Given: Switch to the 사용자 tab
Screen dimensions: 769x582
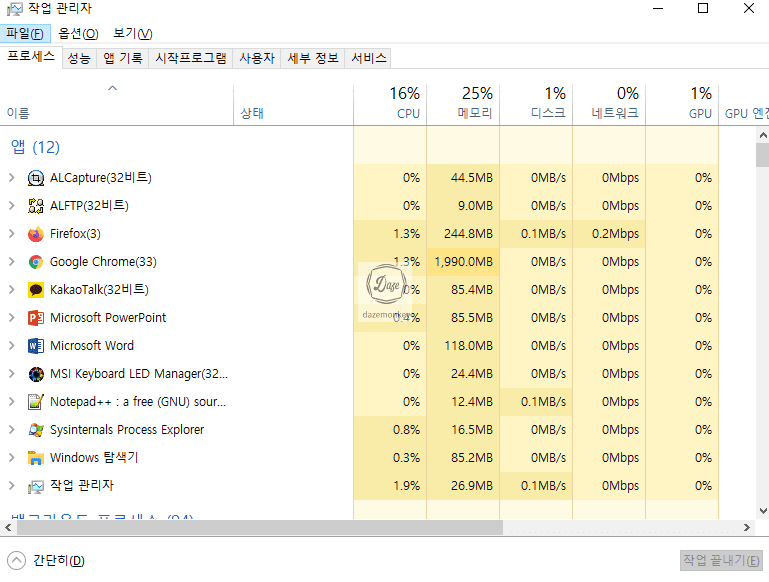Looking at the screenshot, I should point(256,58).
